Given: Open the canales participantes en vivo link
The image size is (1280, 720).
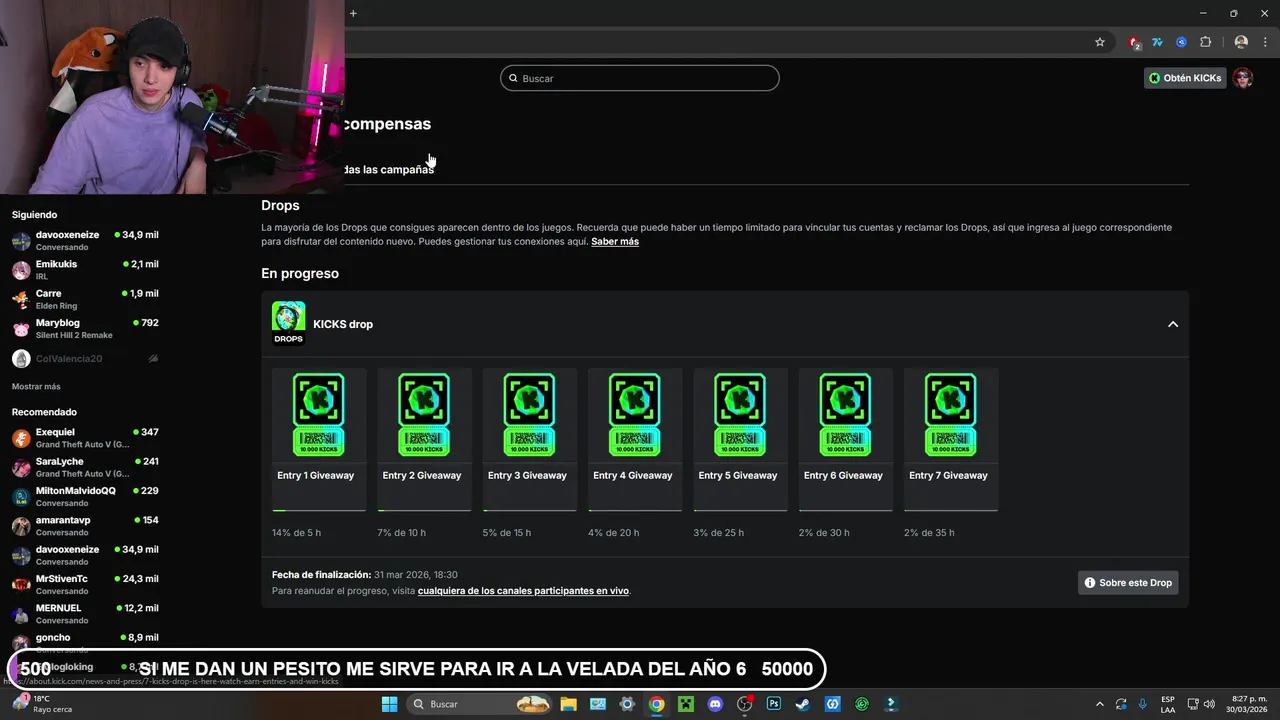Looking at the screenshot, I should pyautogui.click(x=523, y=591).
